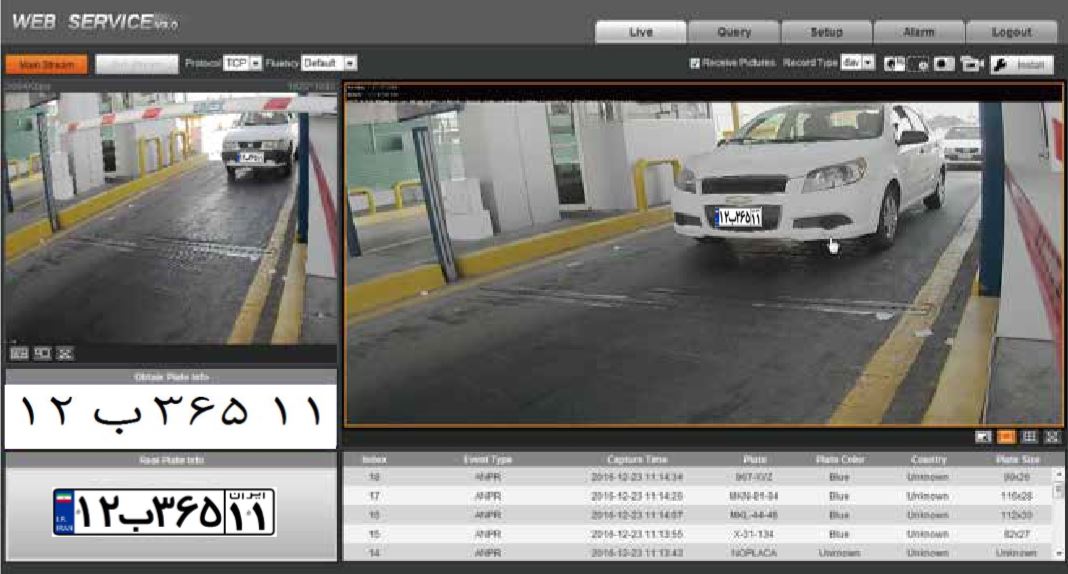
Task: Click fullscreen icon under small left video
Action: pos(65,353)
